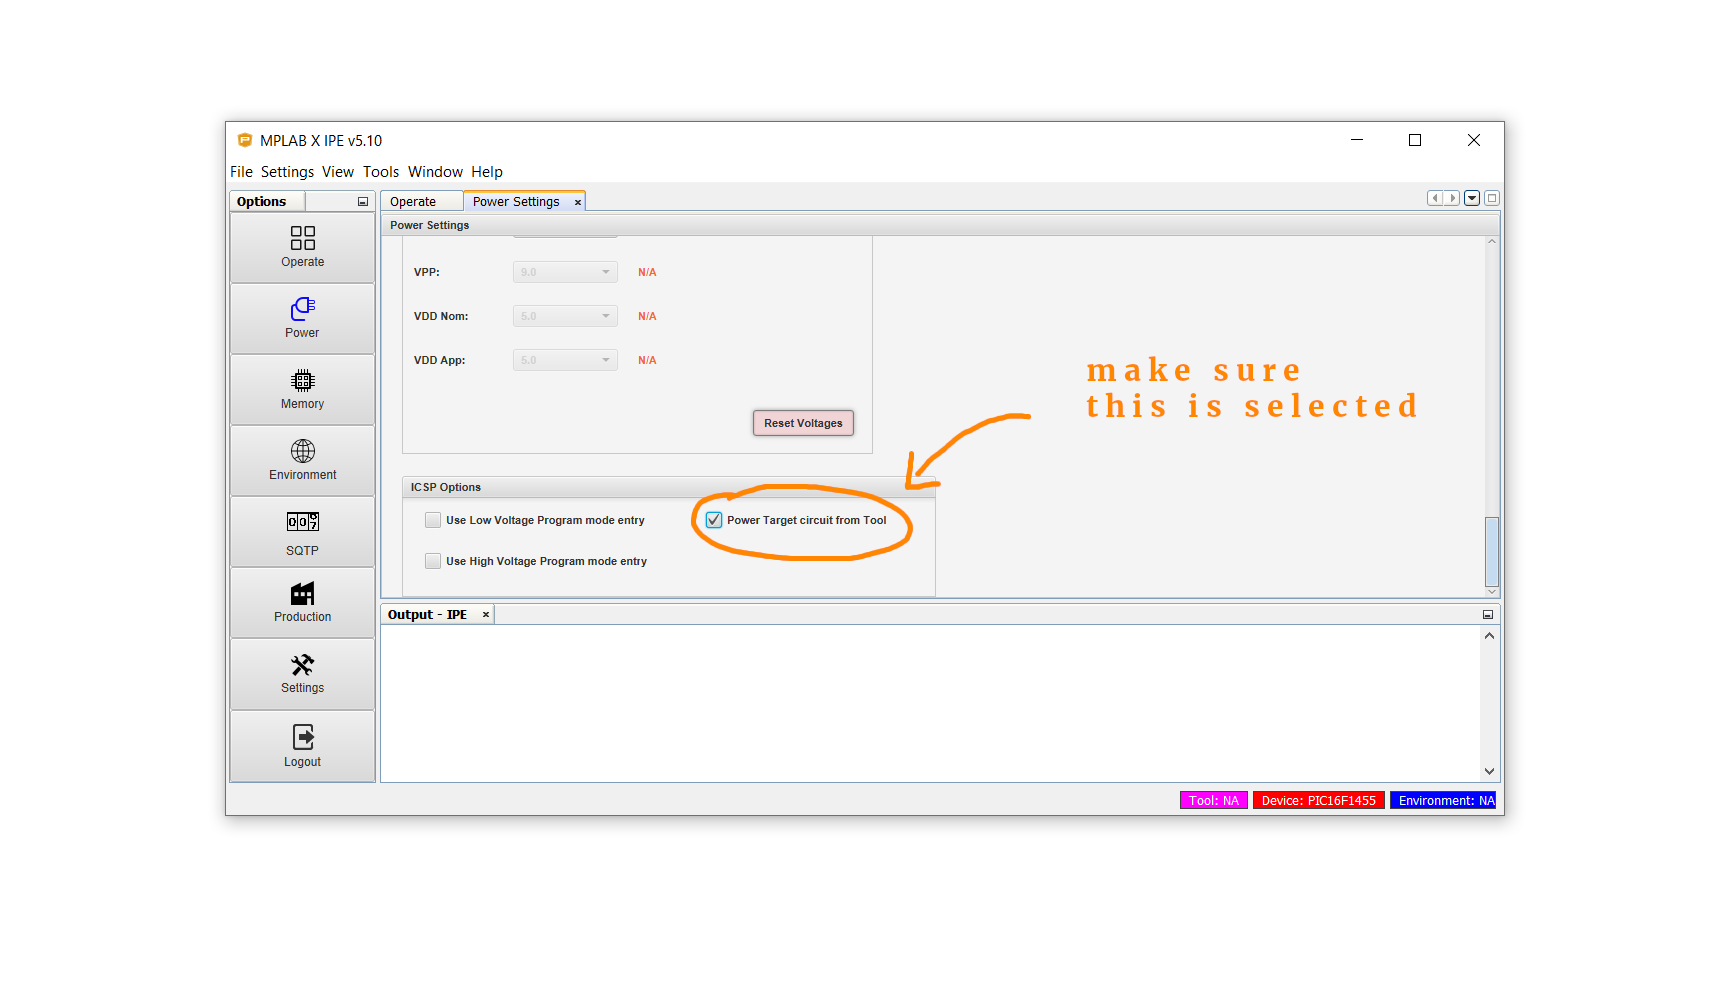Open the Tools menu
The image size is (1733, 981).
pos(380,172)
